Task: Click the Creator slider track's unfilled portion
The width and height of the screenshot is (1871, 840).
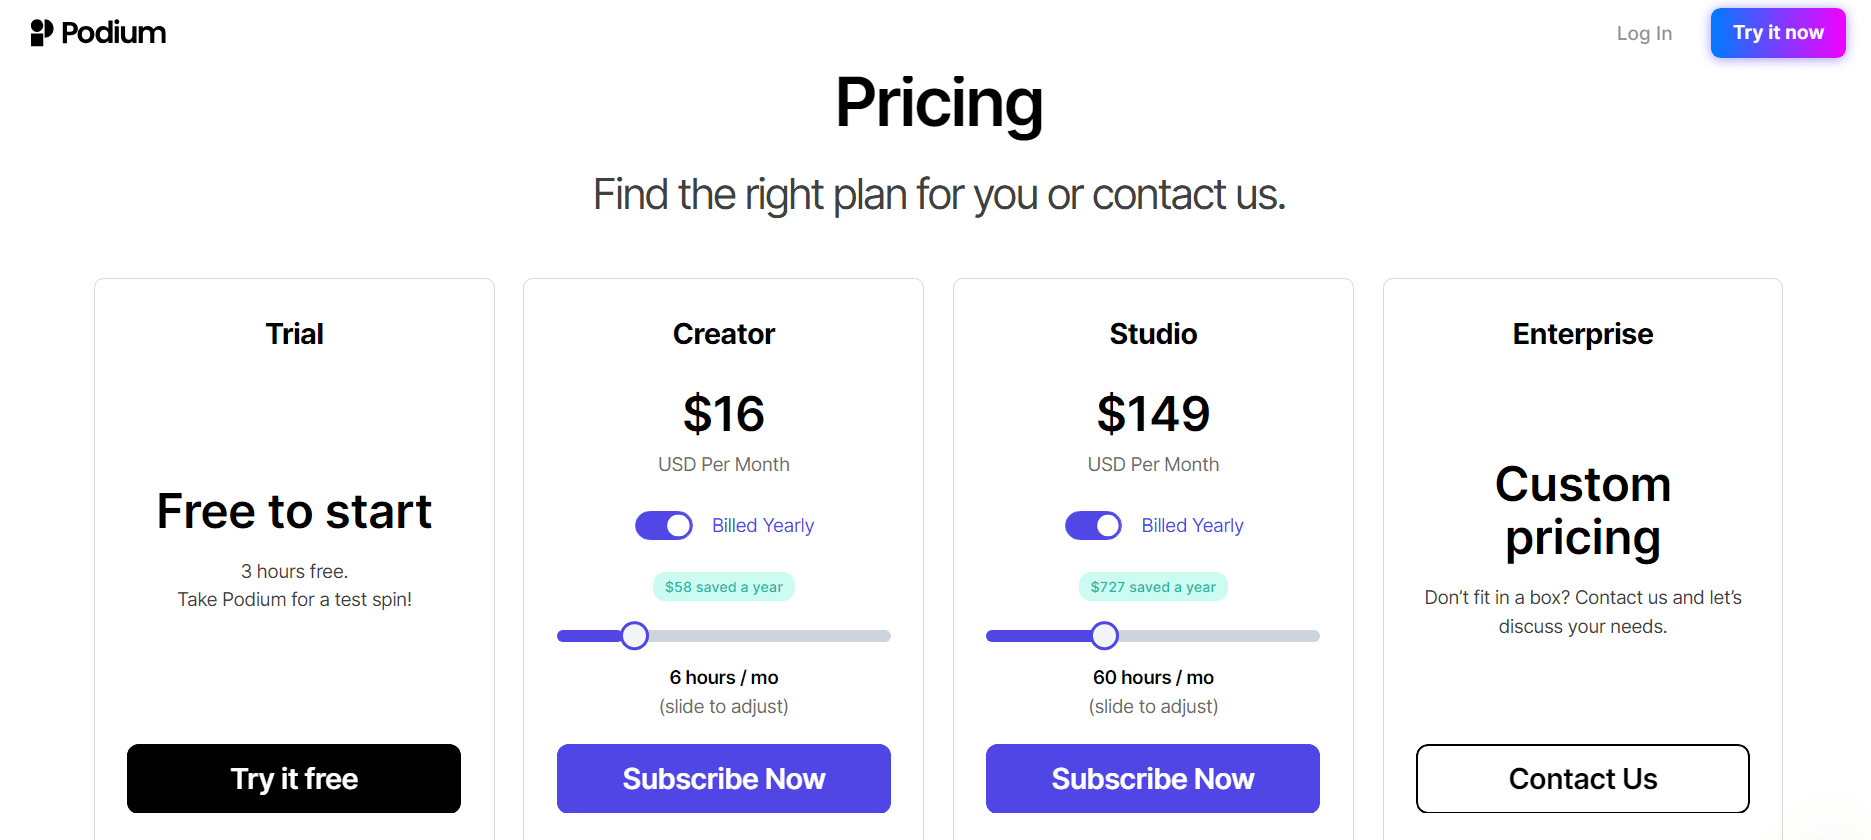Action: coord(770,636)
